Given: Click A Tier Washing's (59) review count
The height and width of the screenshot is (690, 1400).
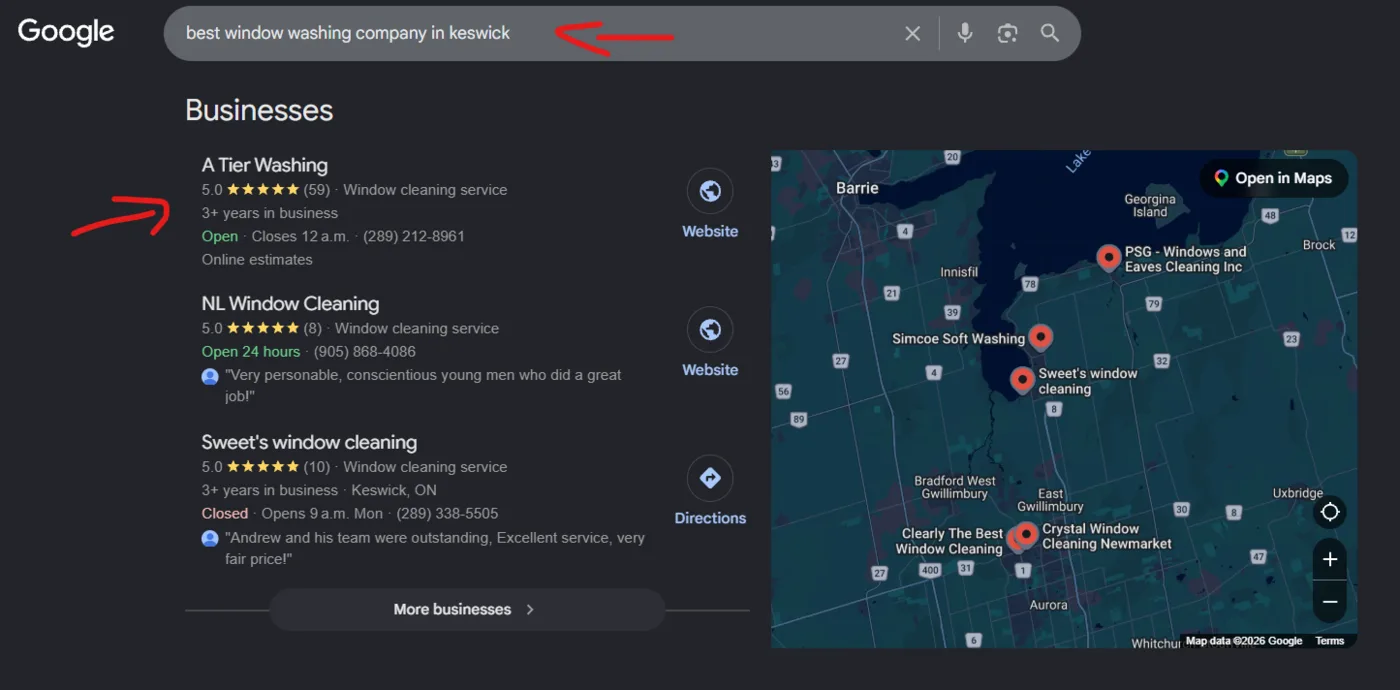Looking at the screenshot, I should [317, 190].
